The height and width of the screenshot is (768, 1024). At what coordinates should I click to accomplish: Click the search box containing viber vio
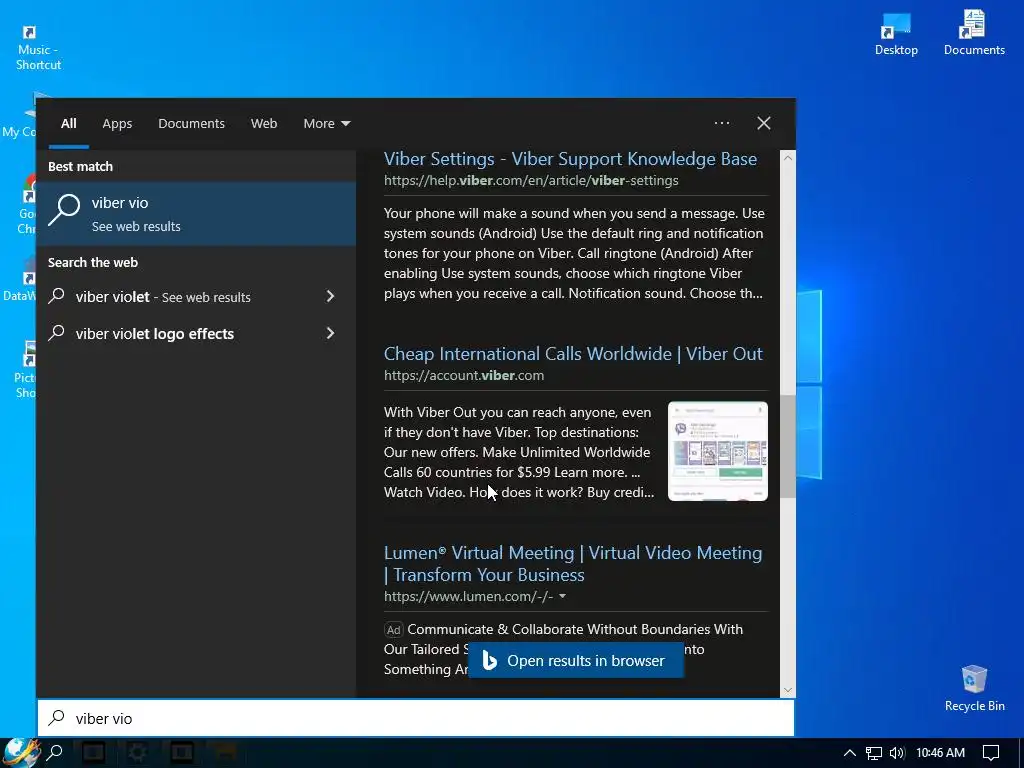[x=416, y=718]
